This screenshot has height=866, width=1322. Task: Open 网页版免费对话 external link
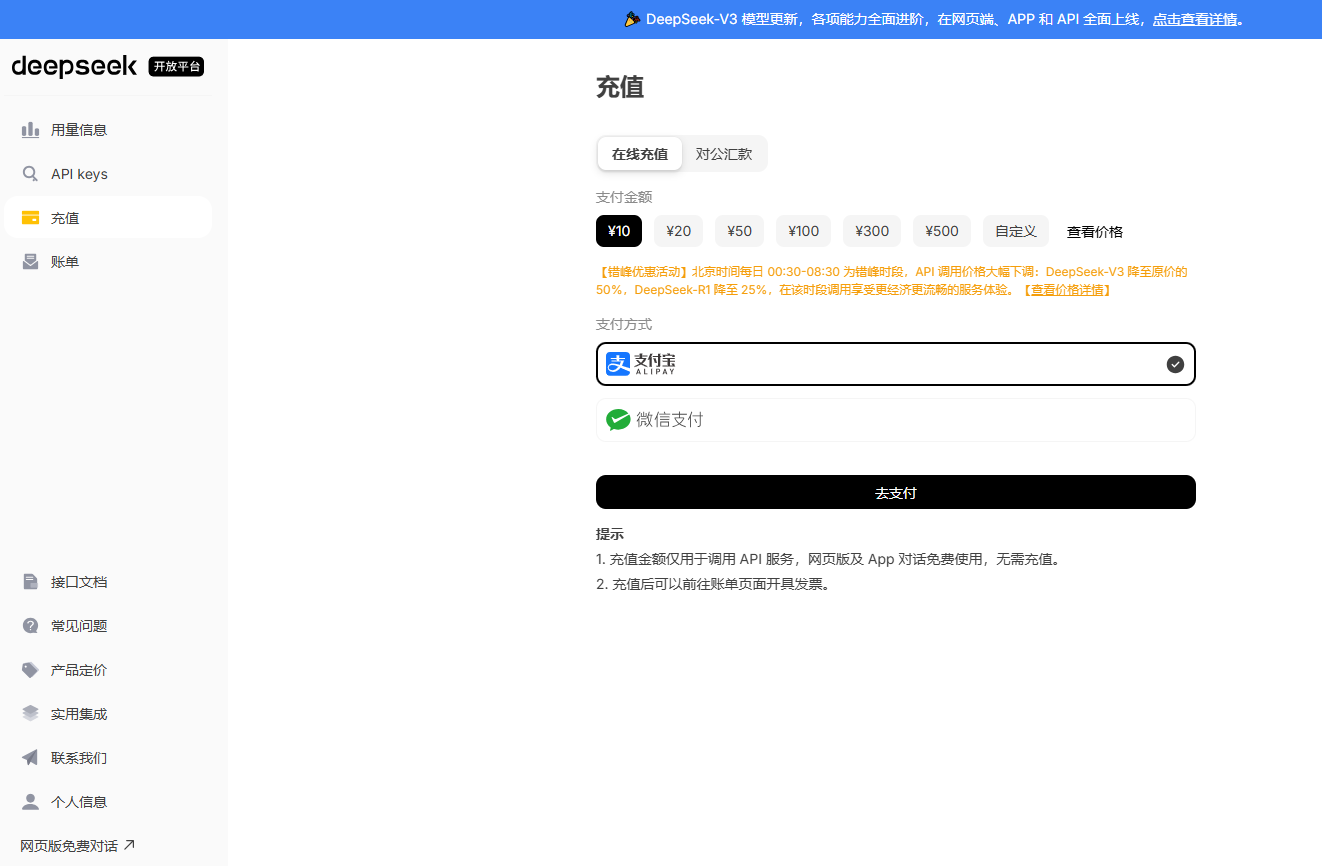pos(77,846)
